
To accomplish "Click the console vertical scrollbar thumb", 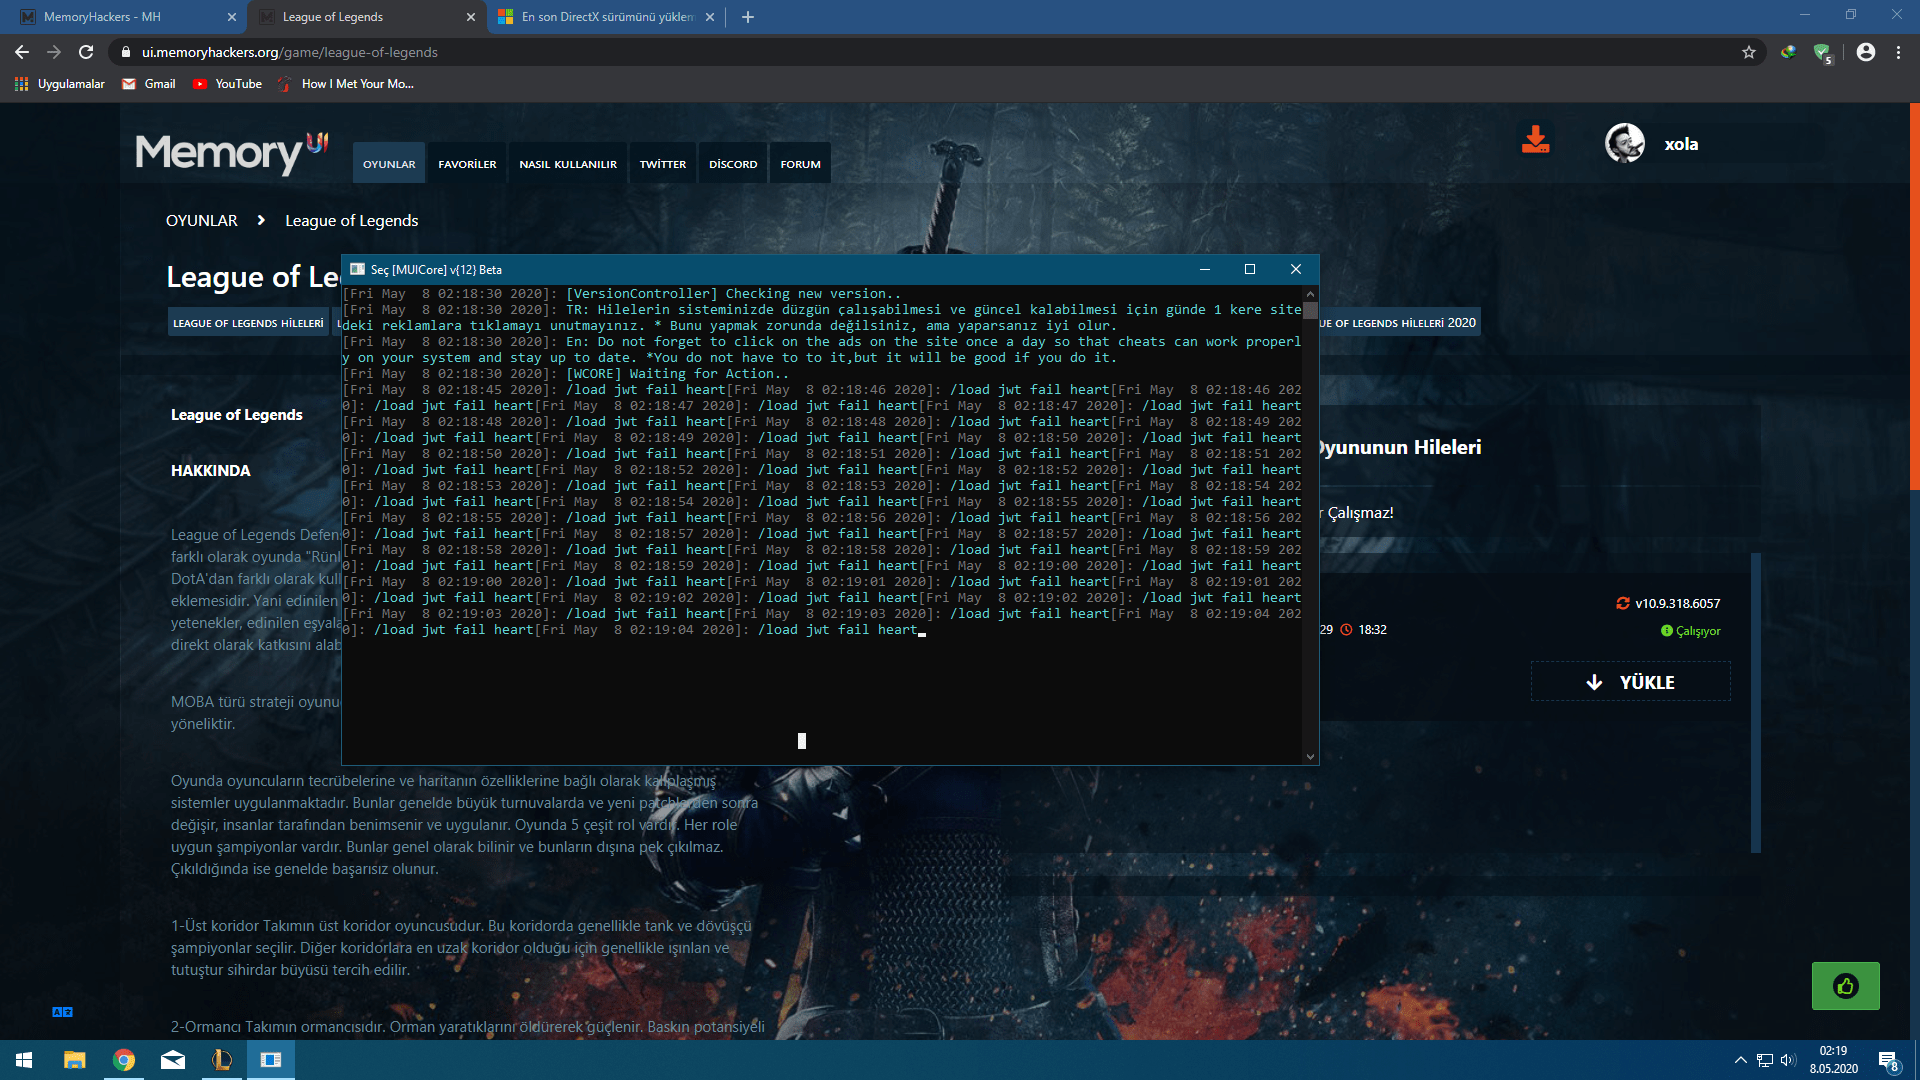I will pyautogui.click(x=1310, y=309).
